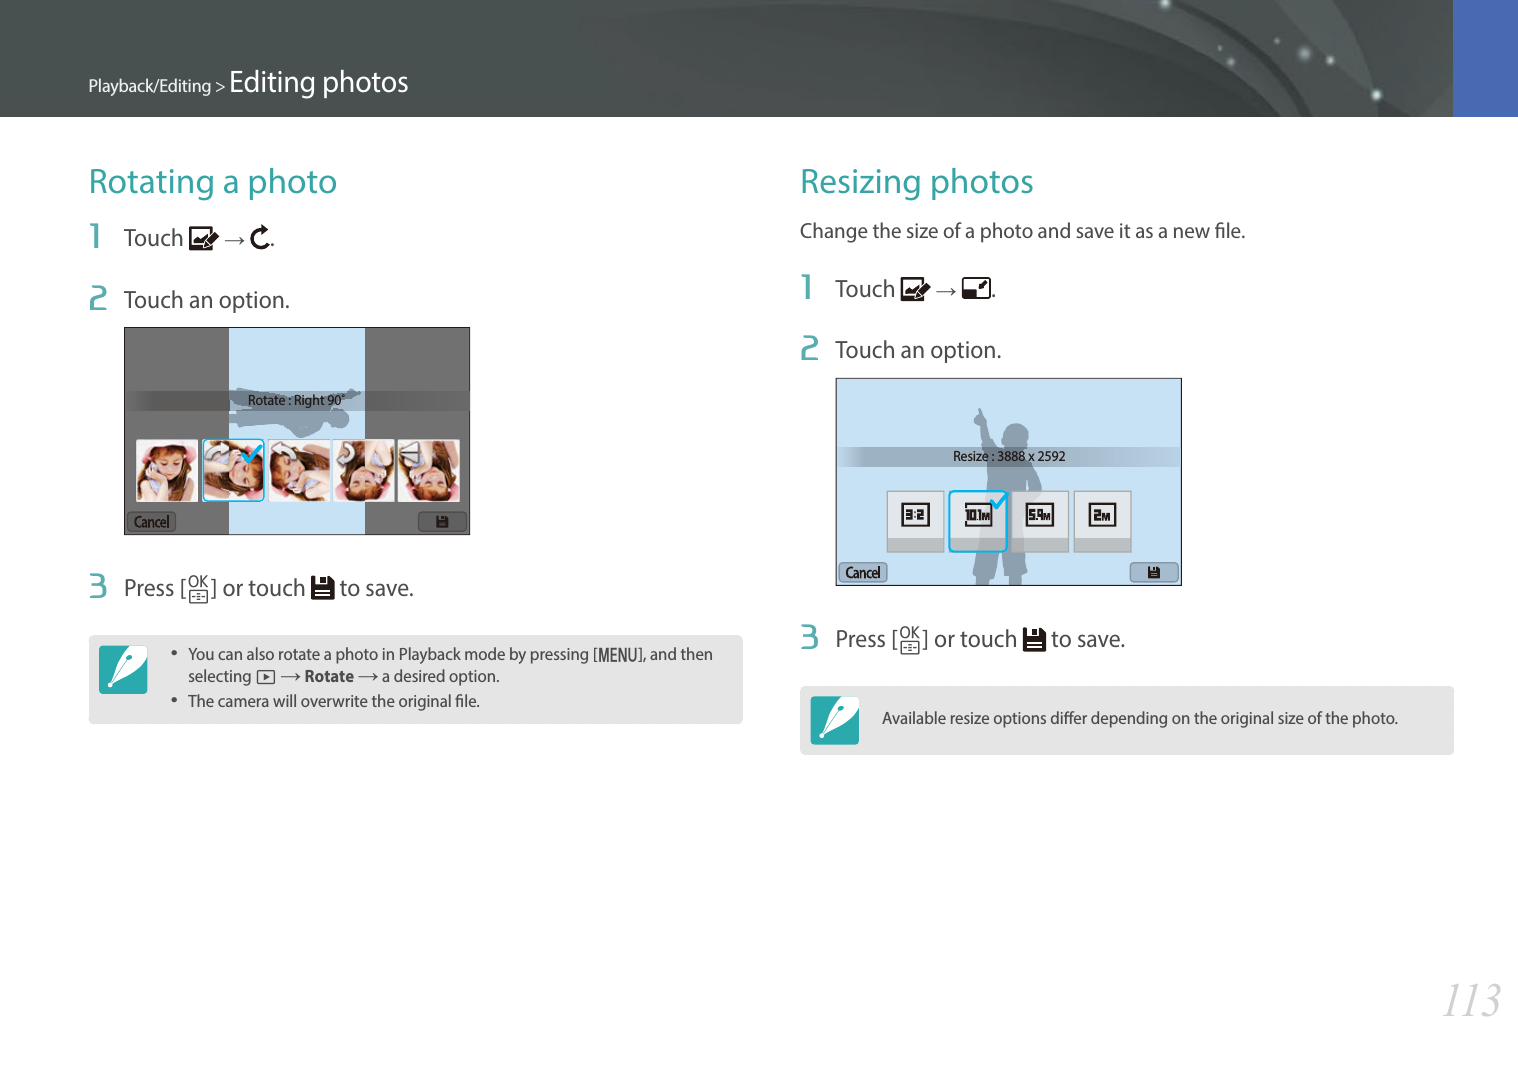Click the "Available resize options differ" note text

pos(1140,719)
